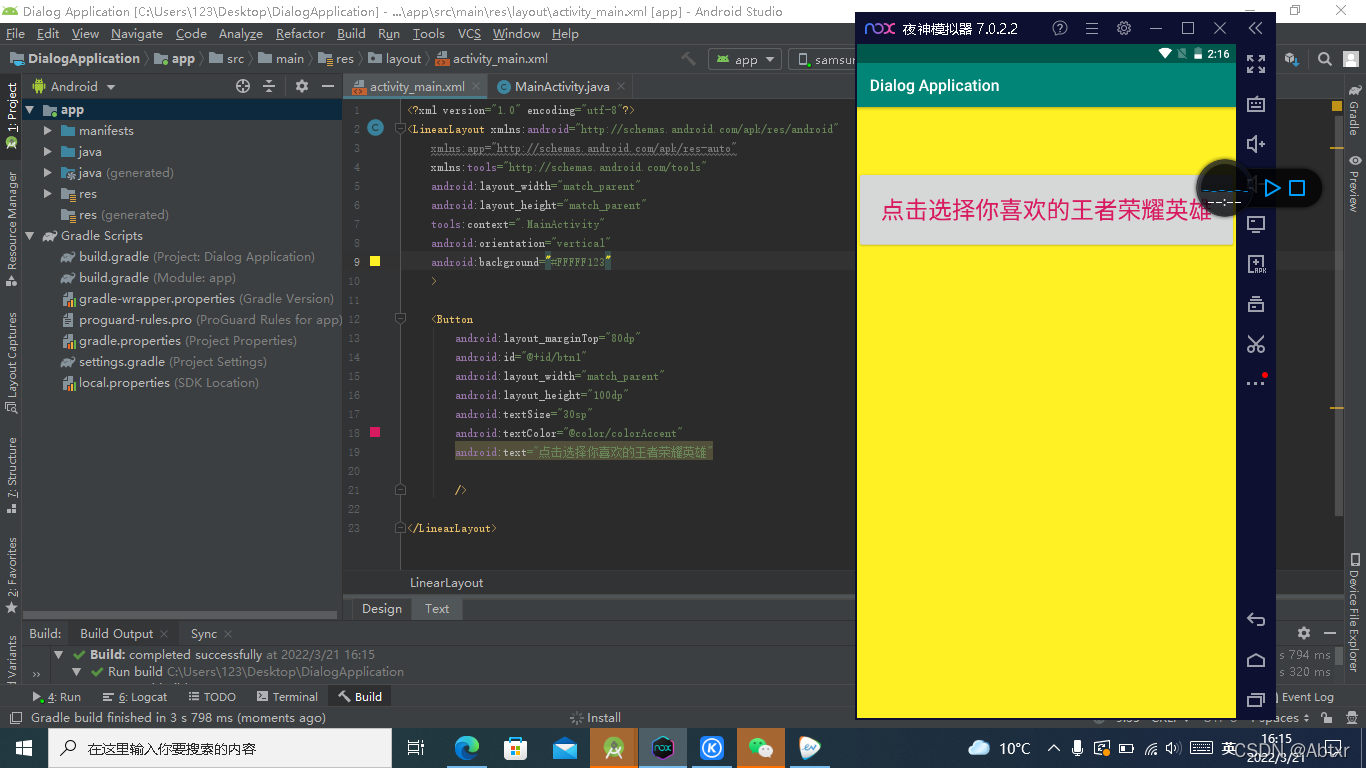Screen dimensions: 1366x768
Task: Click the Project panel gear settings icon
Action: tap(302, 87)
